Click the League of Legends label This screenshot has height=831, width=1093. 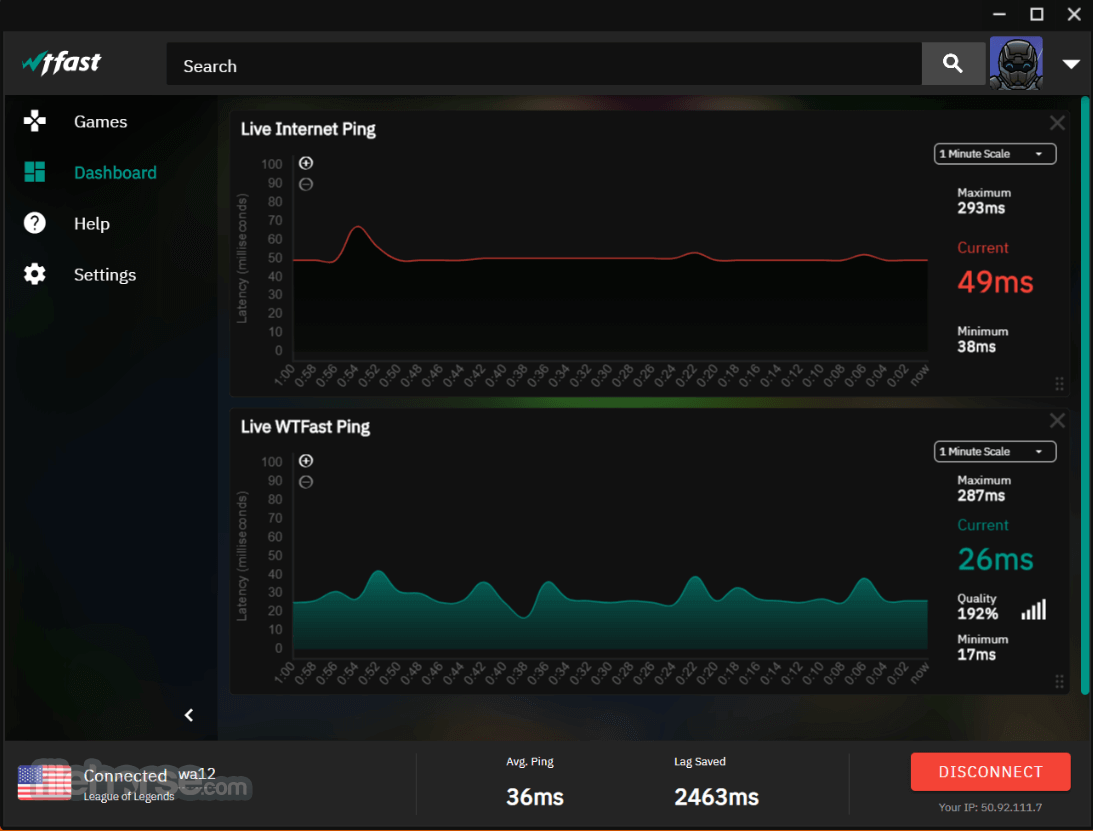tap(129, 796)
